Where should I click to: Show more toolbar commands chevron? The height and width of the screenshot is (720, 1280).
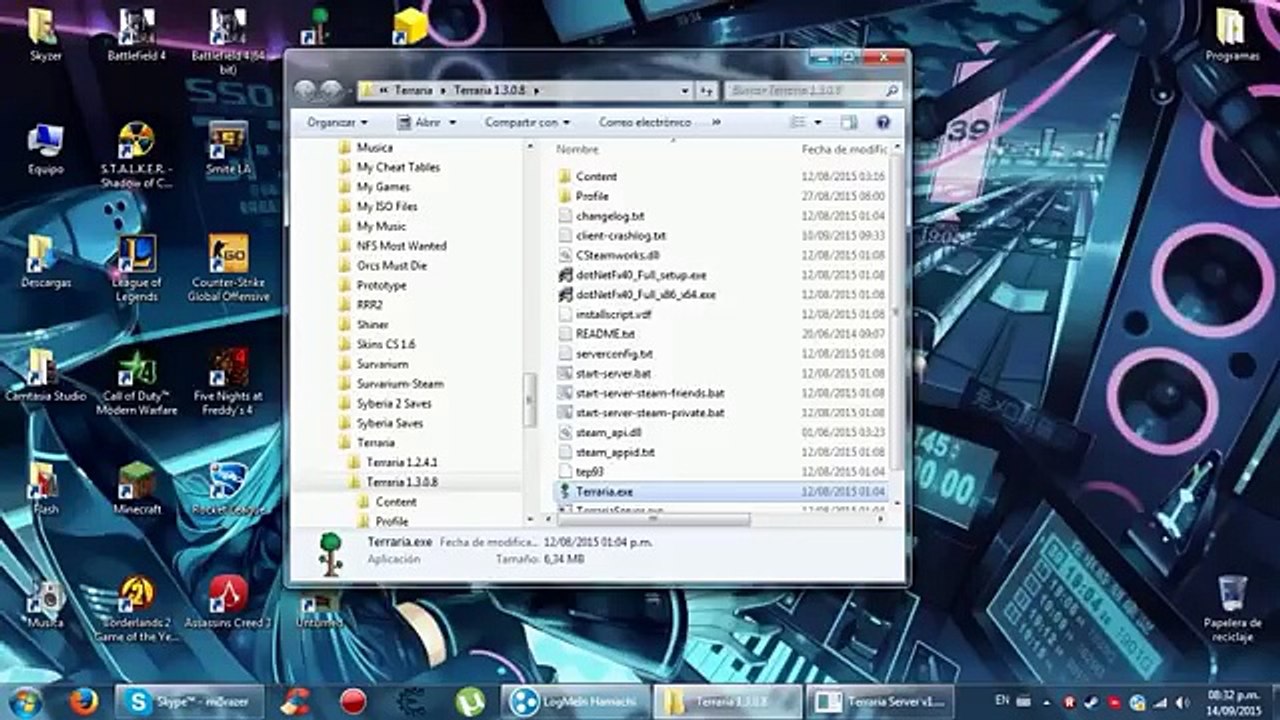click(716, 122)
